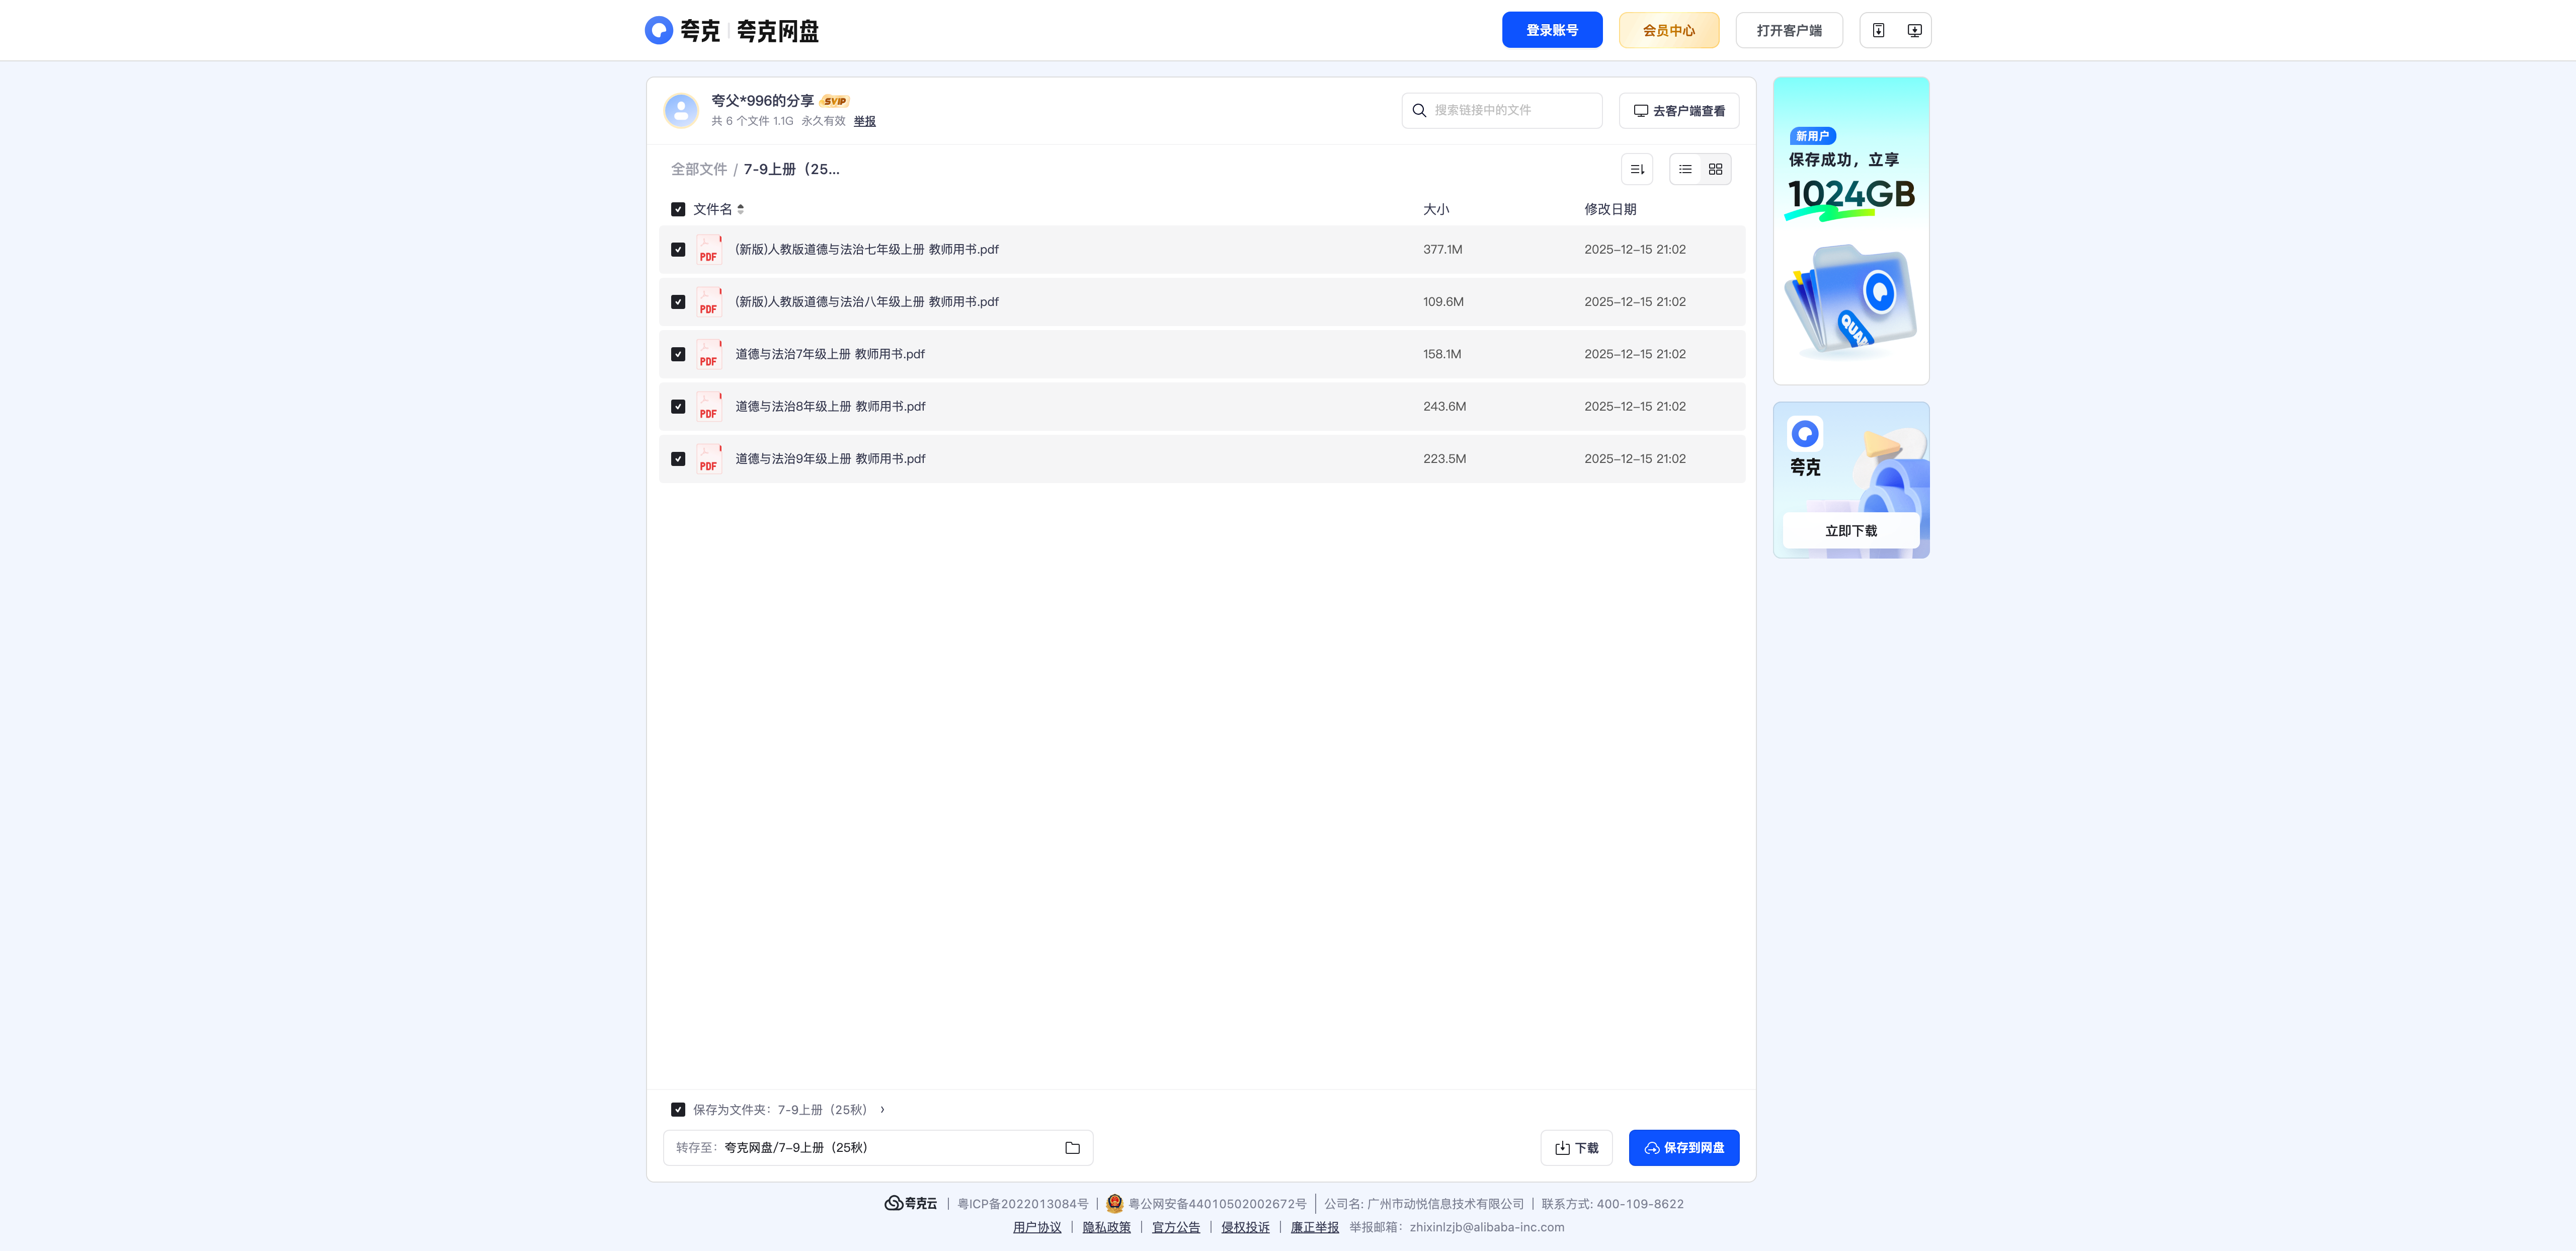Image resolution: width=2576 pixels, height=1251 pixels.
Task: Open the sort order icon
Action: [x=1637, y=169]
